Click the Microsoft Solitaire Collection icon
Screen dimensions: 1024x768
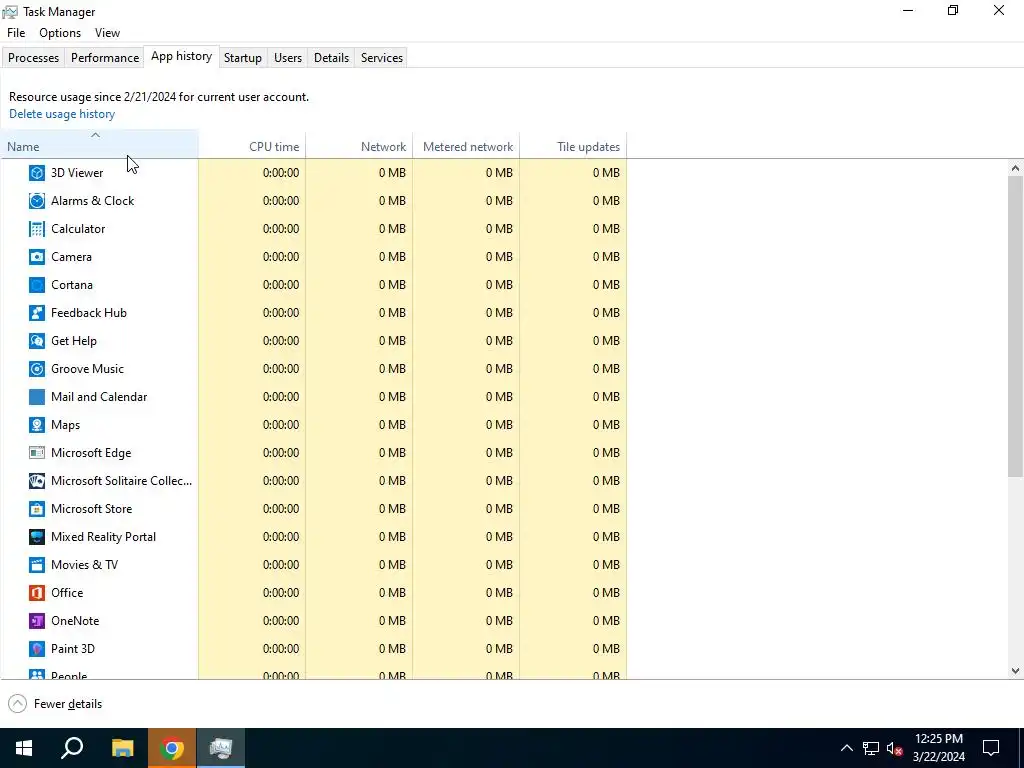37,481
